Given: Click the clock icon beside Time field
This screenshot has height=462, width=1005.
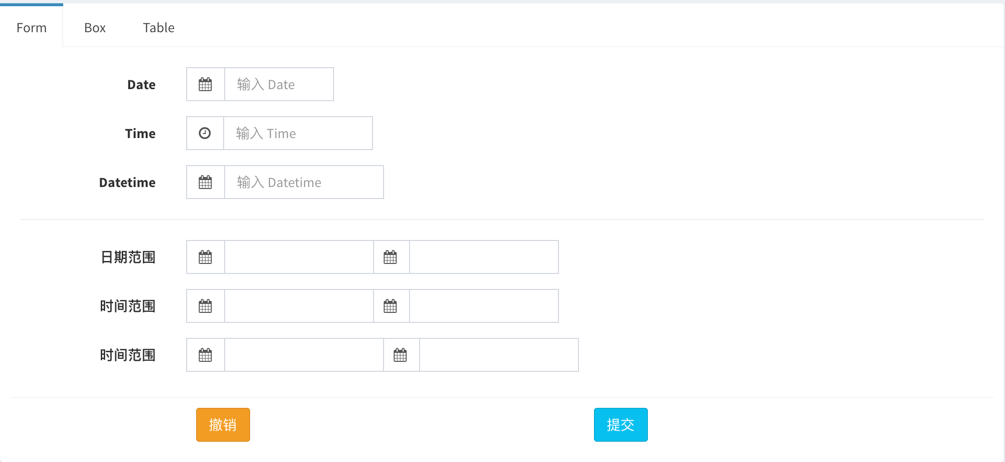Looking at the screenshot, I should (x=204, y=133).
